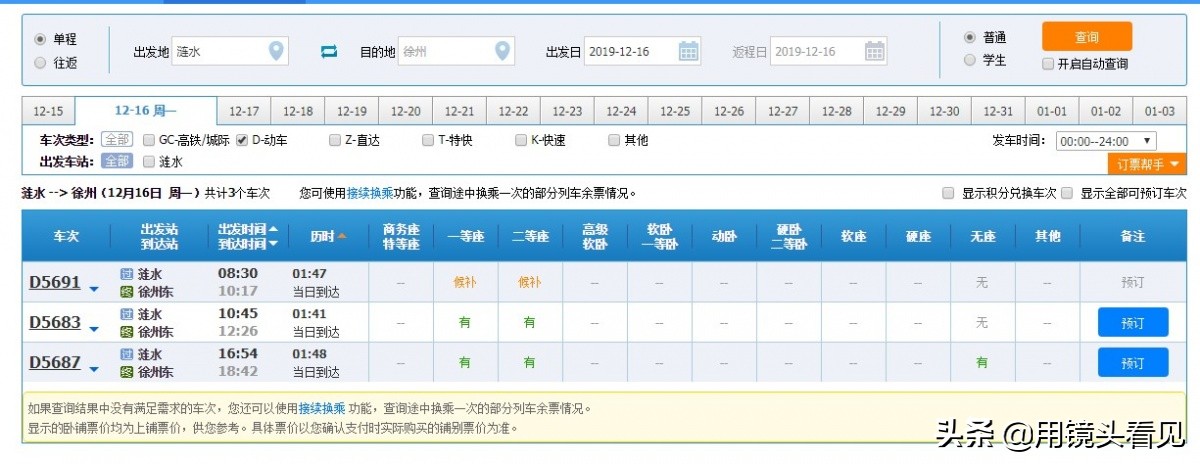Viewport: 1200px width, 464px height.
Task: Enable 显示积分兑换车次 checkbox
Action: pyautogui.click(x=948, y=193)
